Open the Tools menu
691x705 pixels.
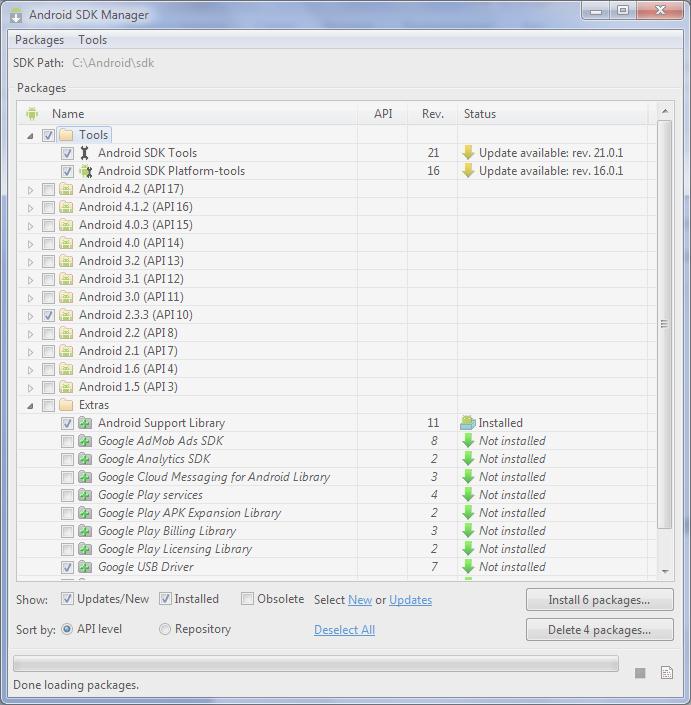93,40
